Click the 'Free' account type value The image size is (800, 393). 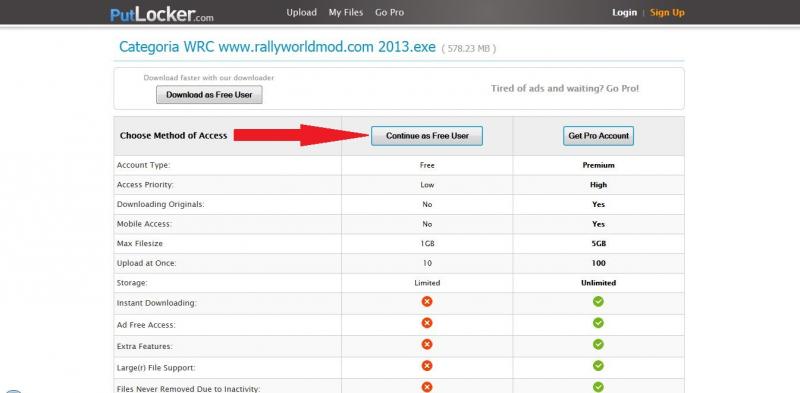coord(427,165)
